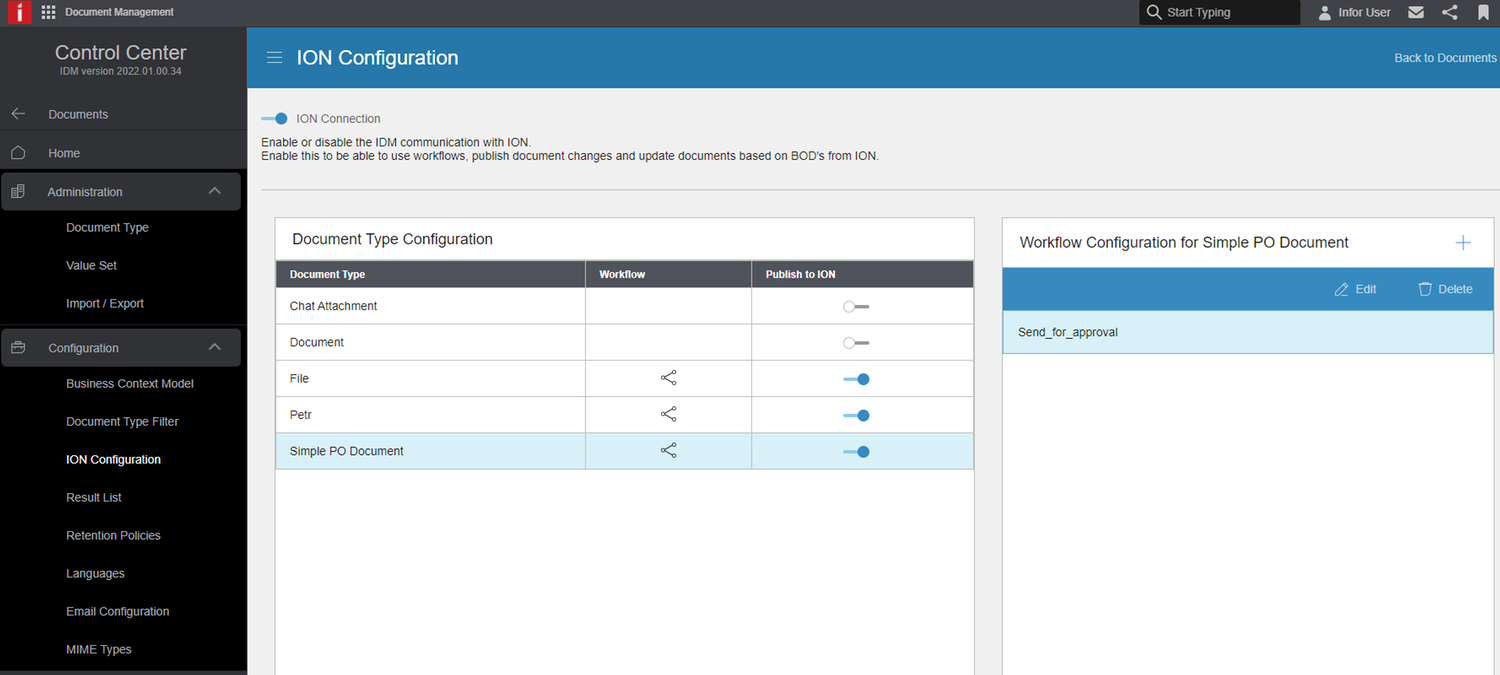Click the Back to Documents link
Screen dimensions: 1500x675
(1444, 57)
